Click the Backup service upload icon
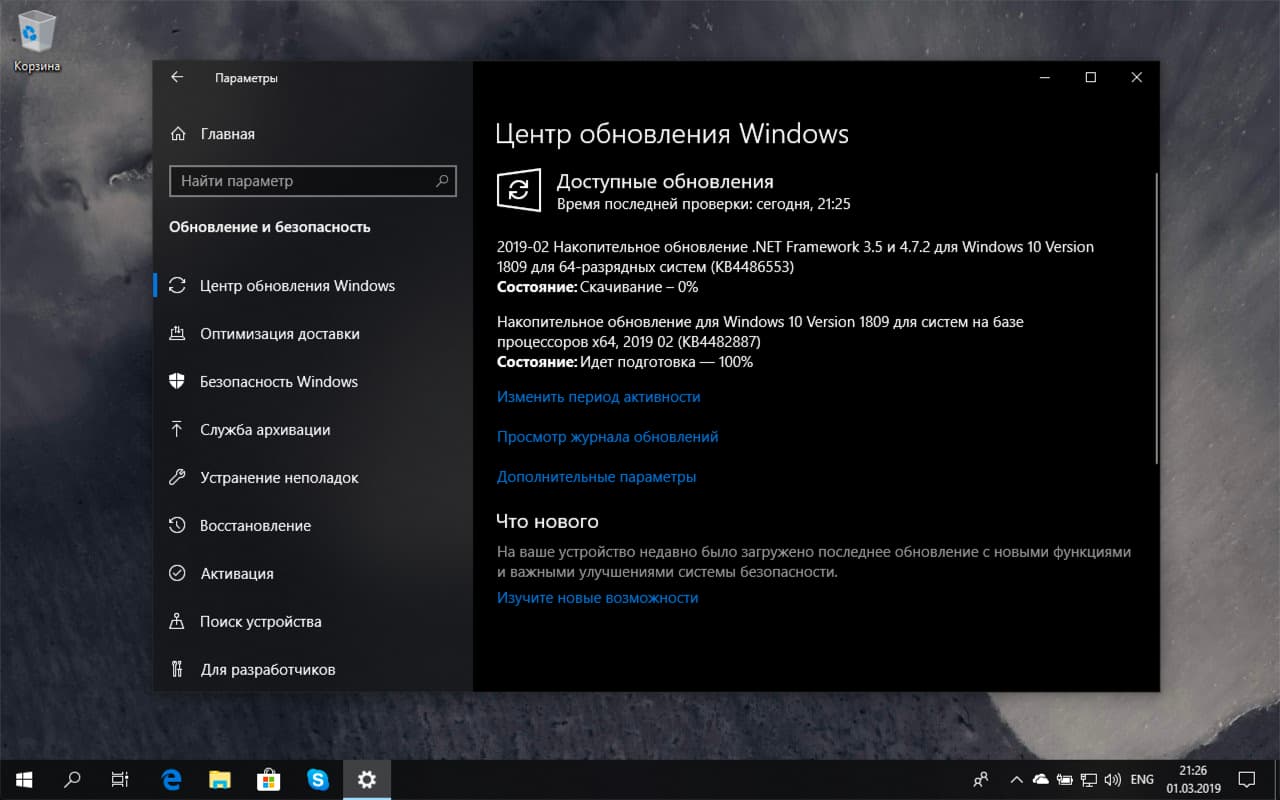The image size is (1280, 800). 179,429
